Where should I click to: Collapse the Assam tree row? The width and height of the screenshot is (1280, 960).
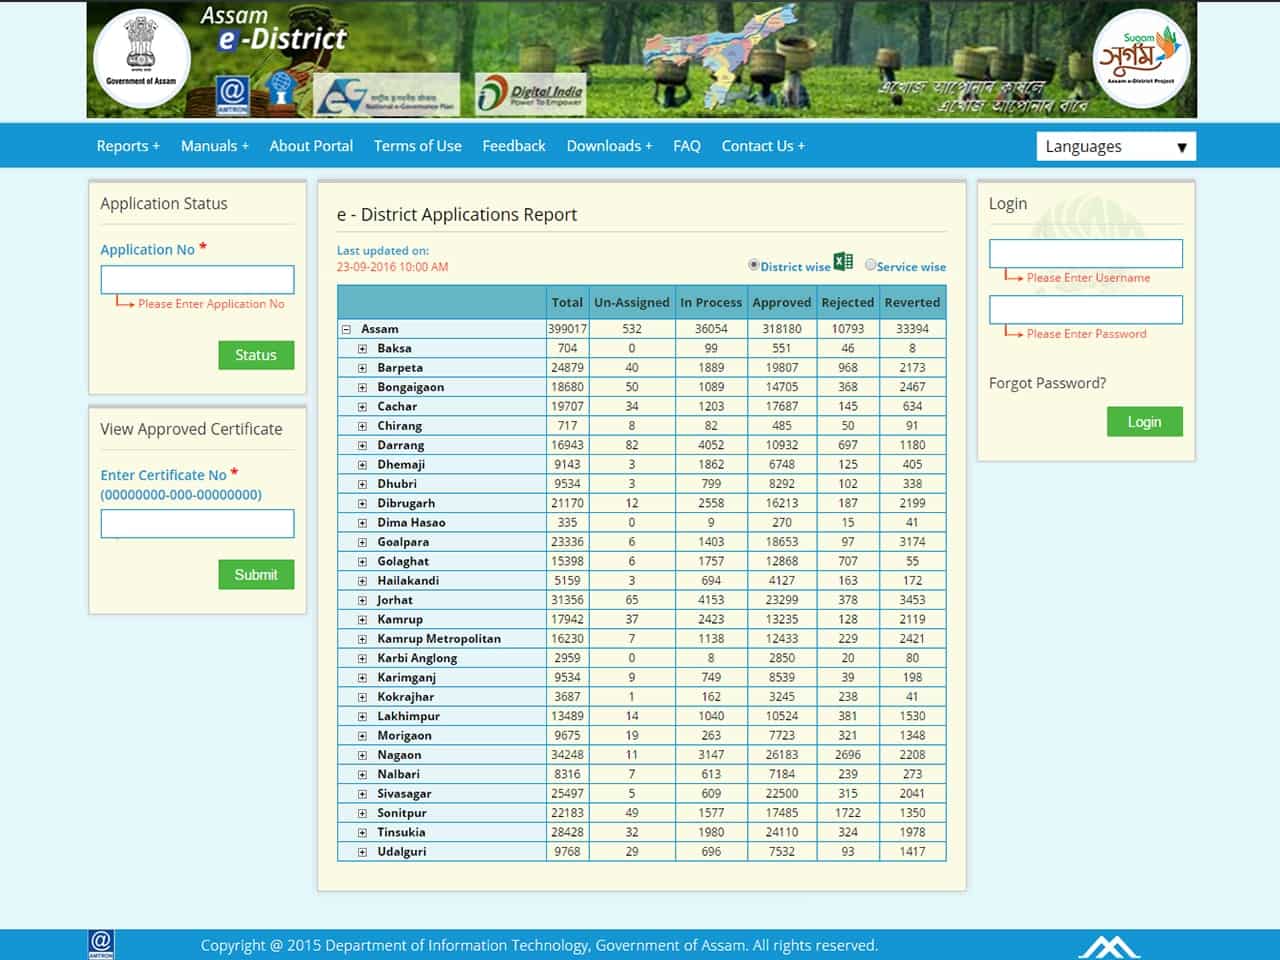(346, 329)
